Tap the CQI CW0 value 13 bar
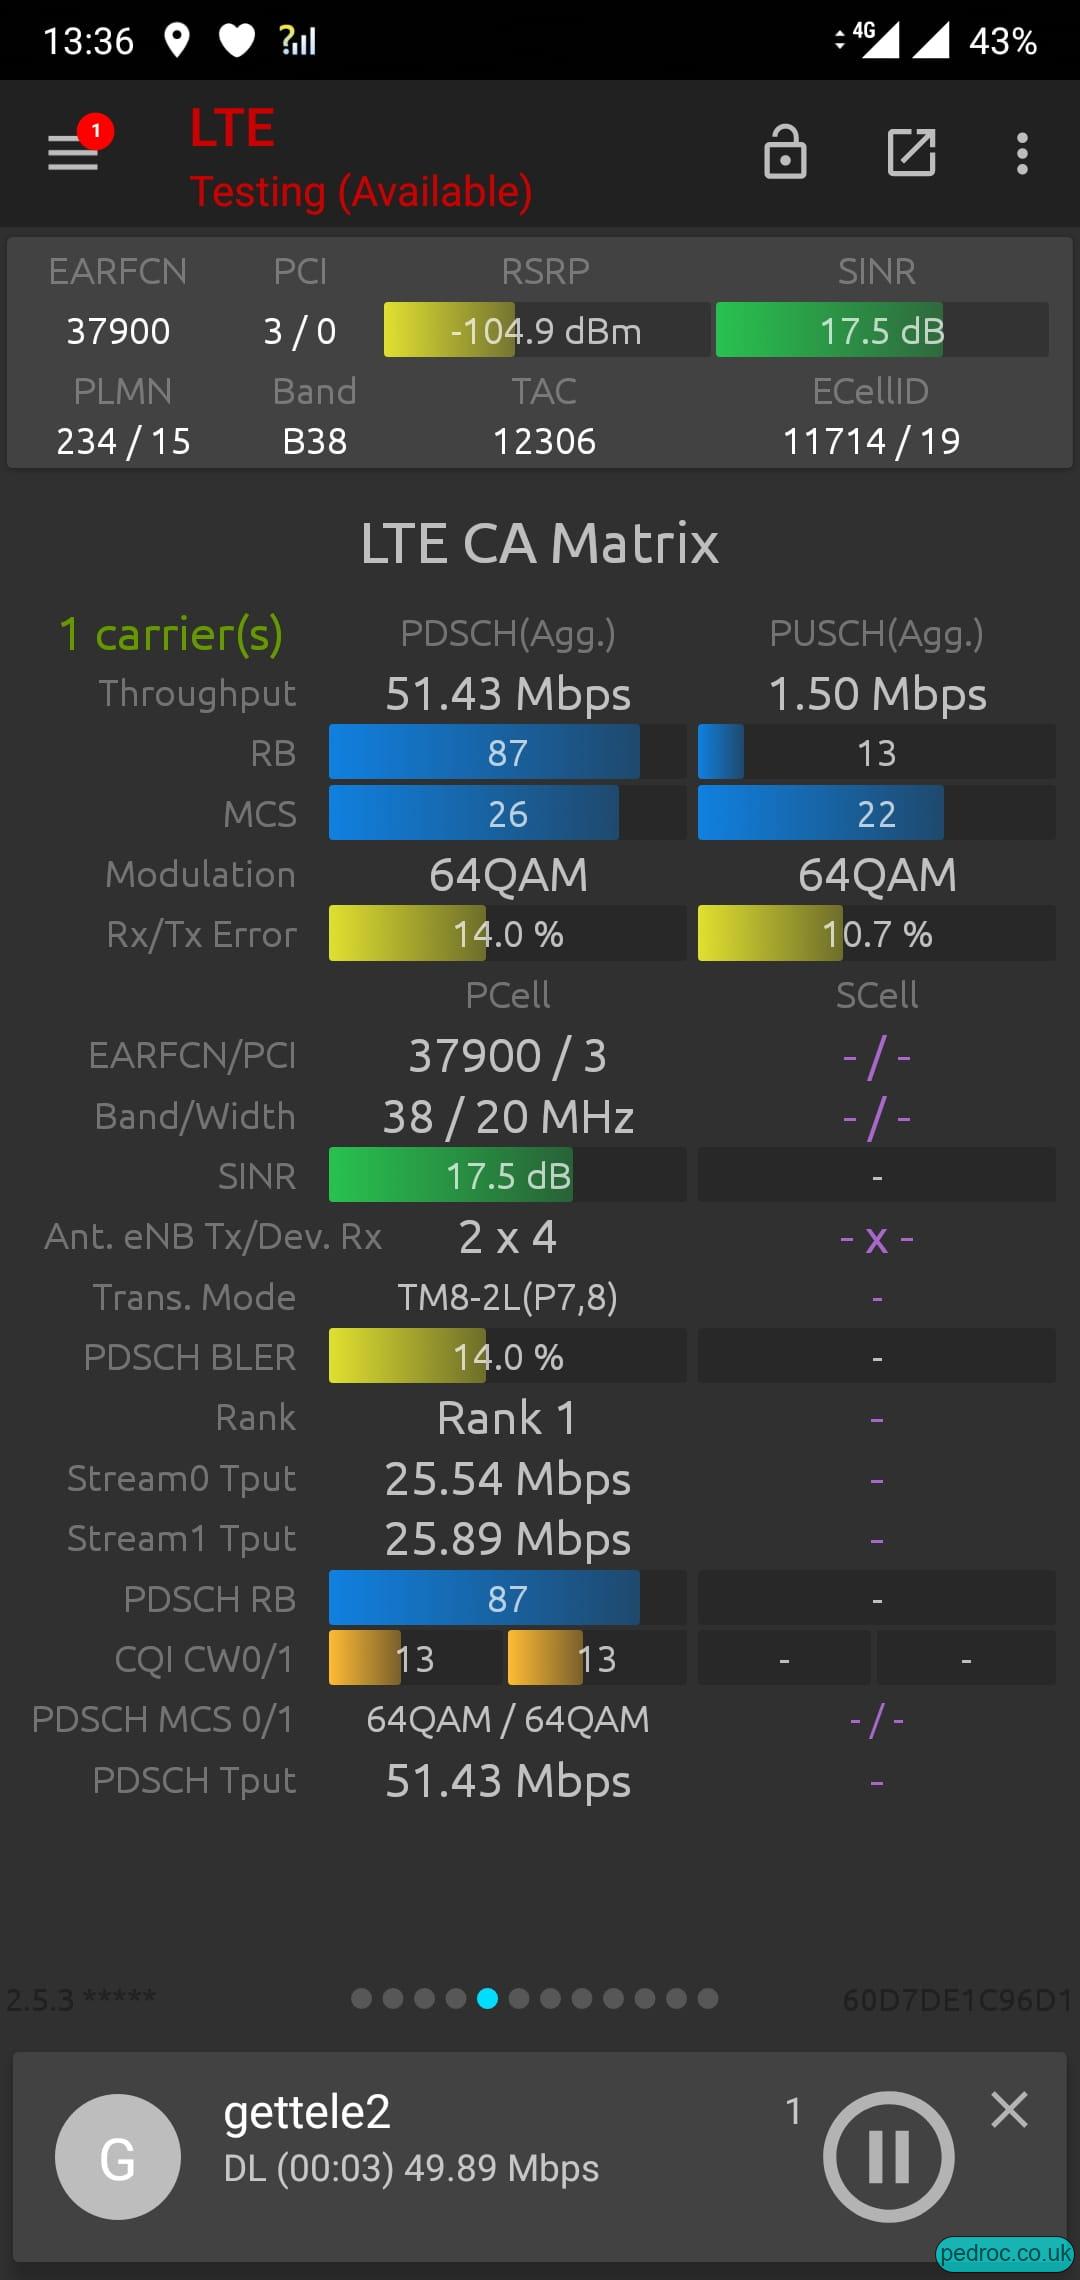 tap(415, 1658)
